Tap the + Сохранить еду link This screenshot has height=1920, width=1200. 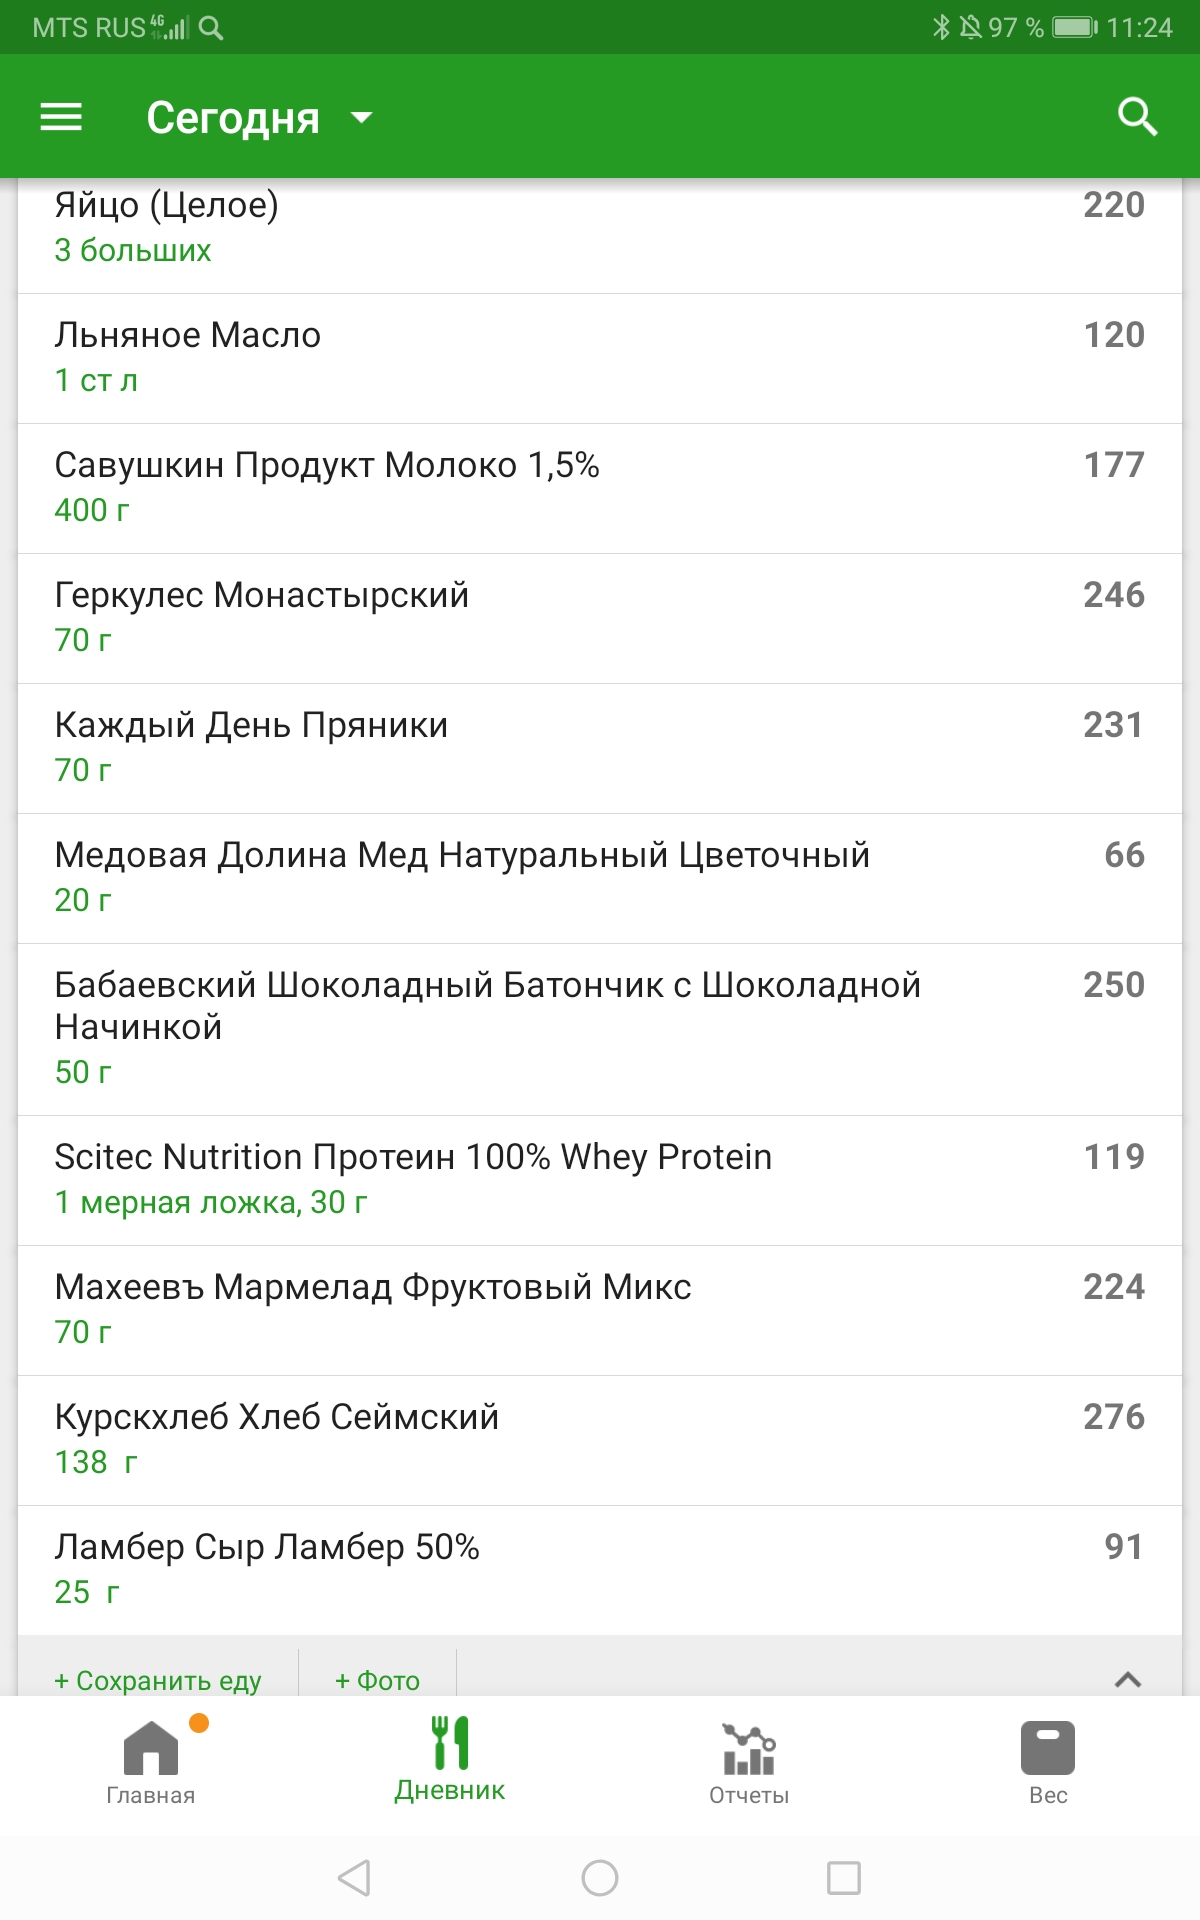coord(158,1680)
